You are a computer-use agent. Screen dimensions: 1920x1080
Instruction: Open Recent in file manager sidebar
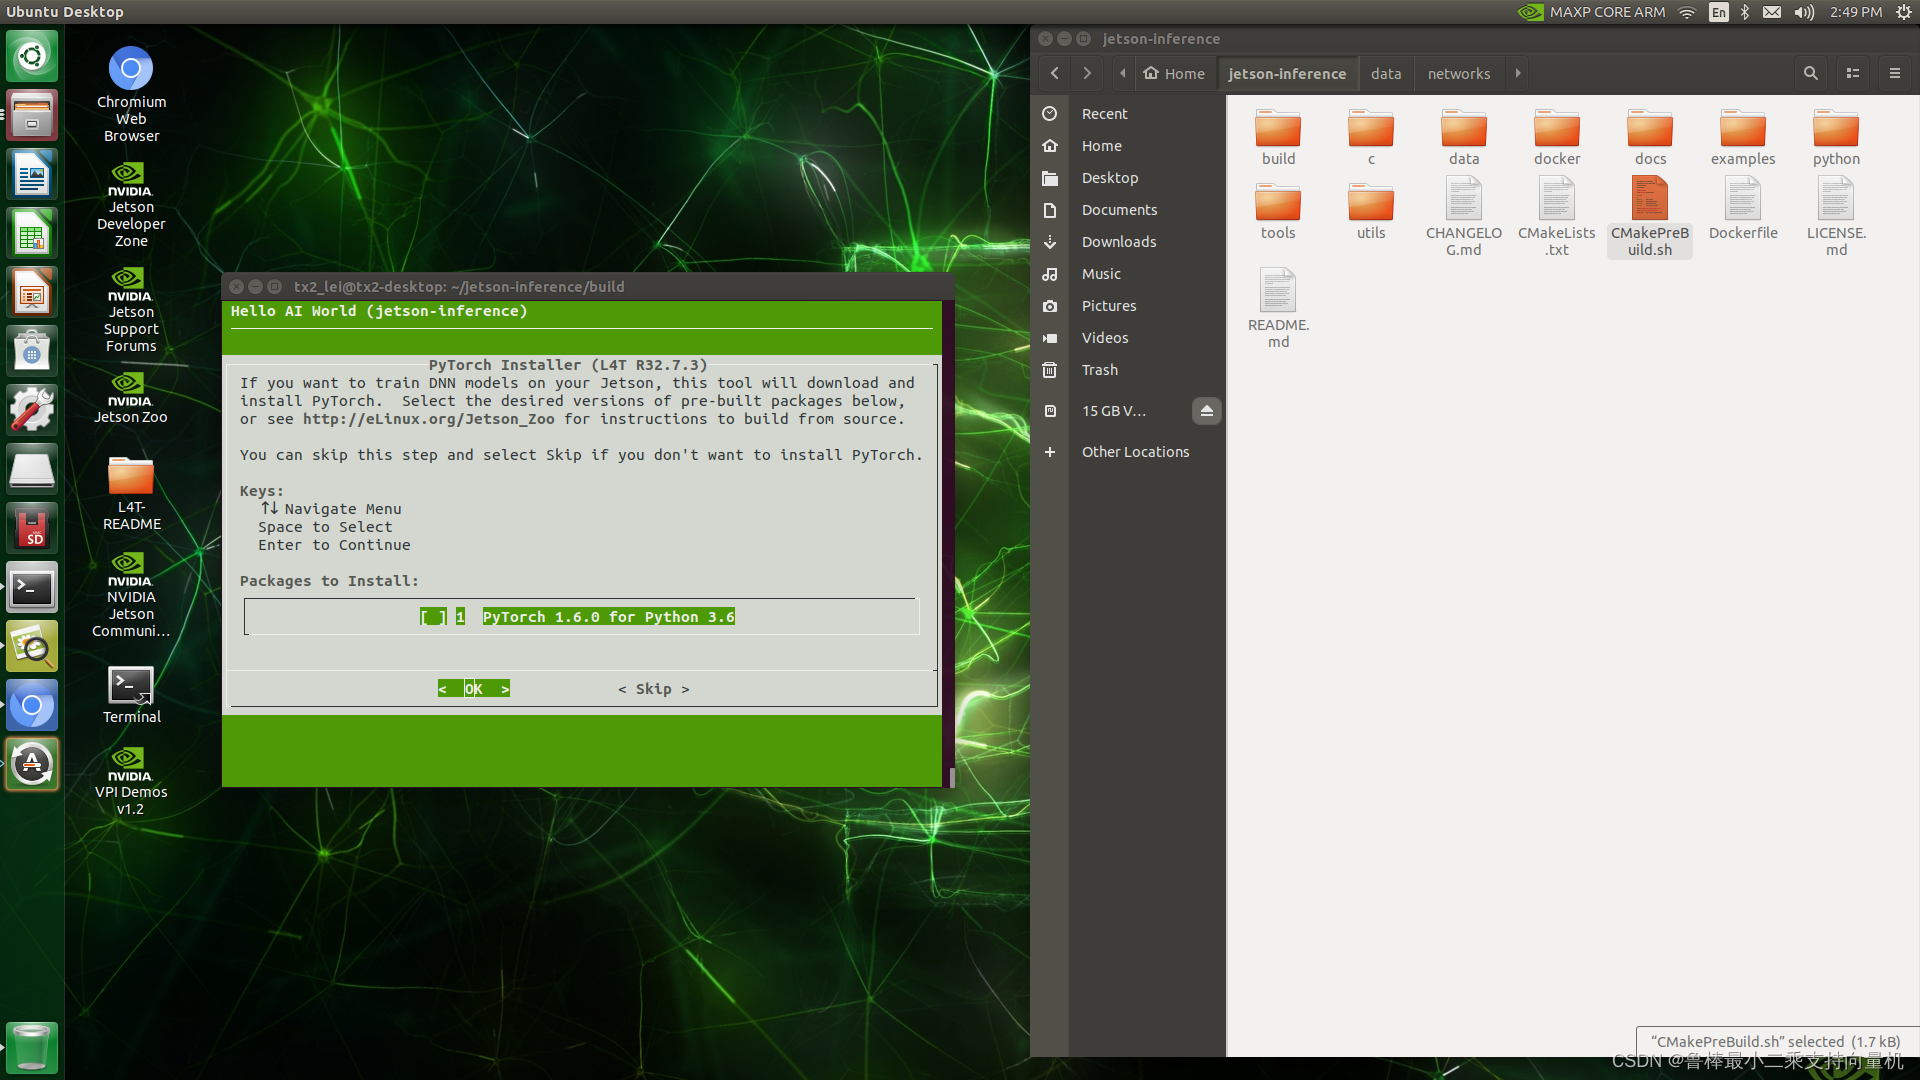pos(1128,114)
